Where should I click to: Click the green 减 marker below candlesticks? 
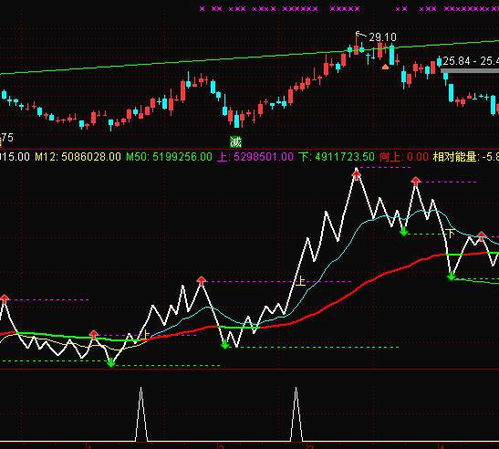click(x=236, y=142)
